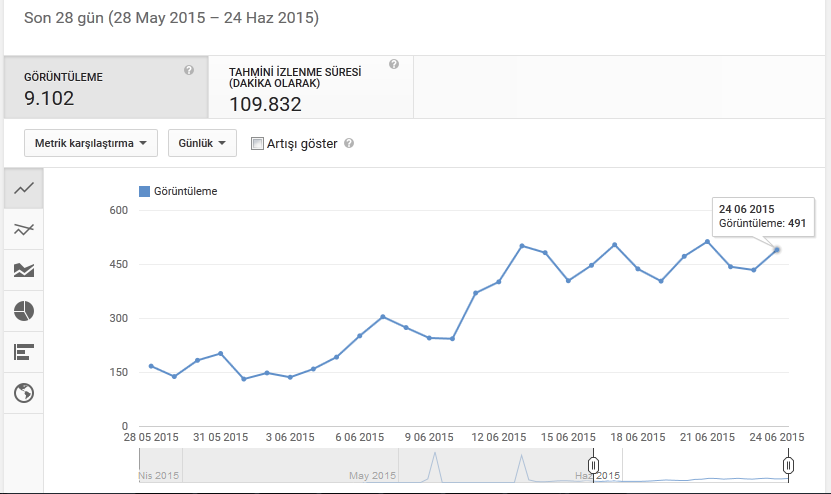Open the Metrik karşılaştırma dropdown
831x494 pixels.
click(x=91, y=143)
